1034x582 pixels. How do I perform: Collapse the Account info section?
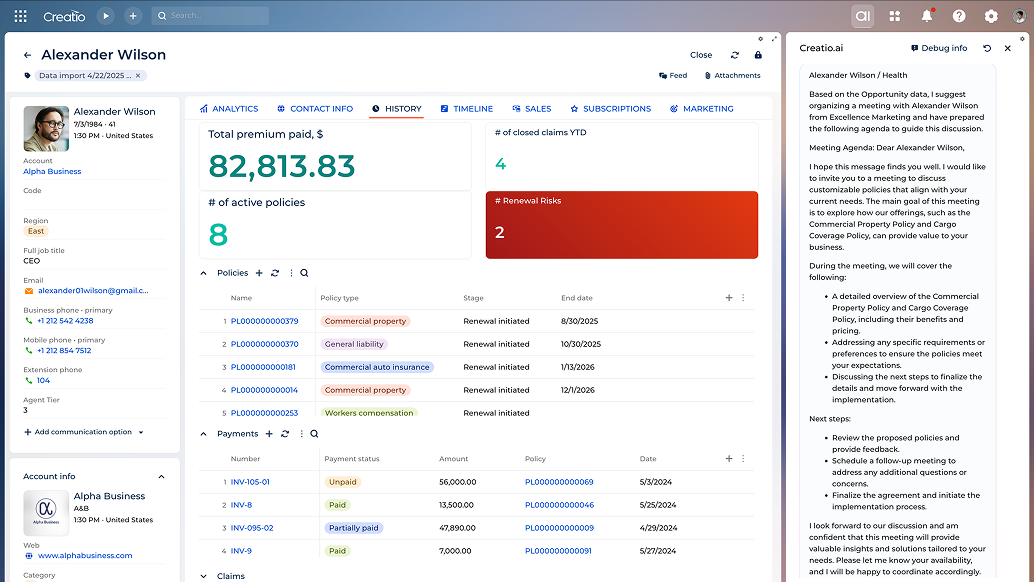click(x=162, y=477)
